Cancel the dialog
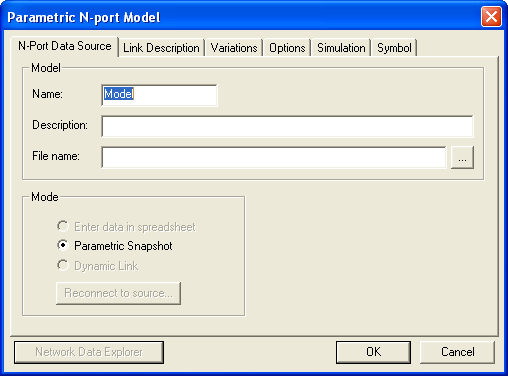508x376 pixels. (457, 352)
